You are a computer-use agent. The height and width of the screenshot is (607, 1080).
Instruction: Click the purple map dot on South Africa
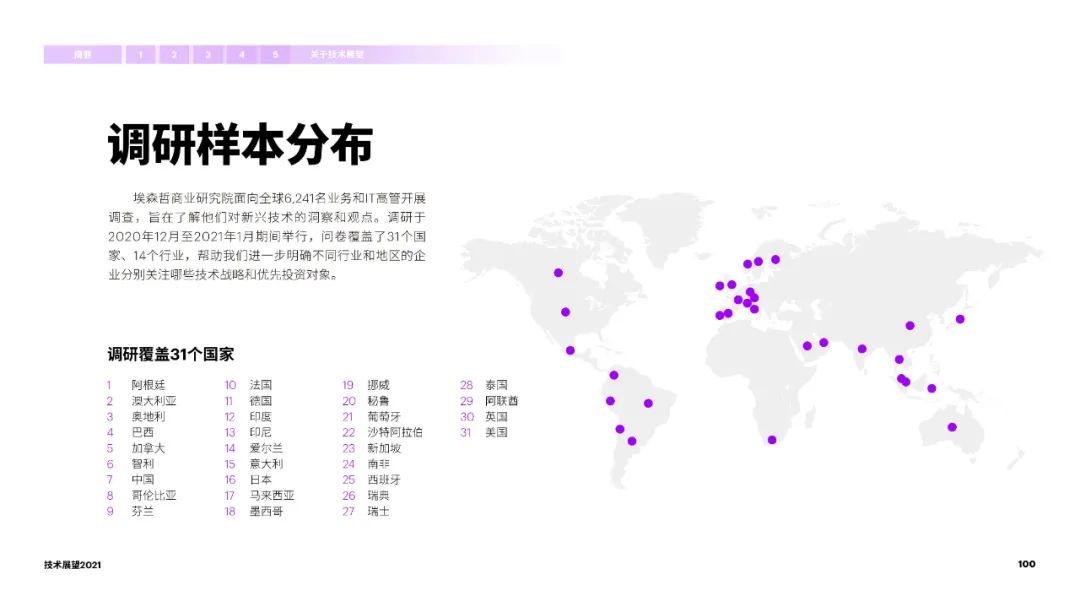[772, 440]
